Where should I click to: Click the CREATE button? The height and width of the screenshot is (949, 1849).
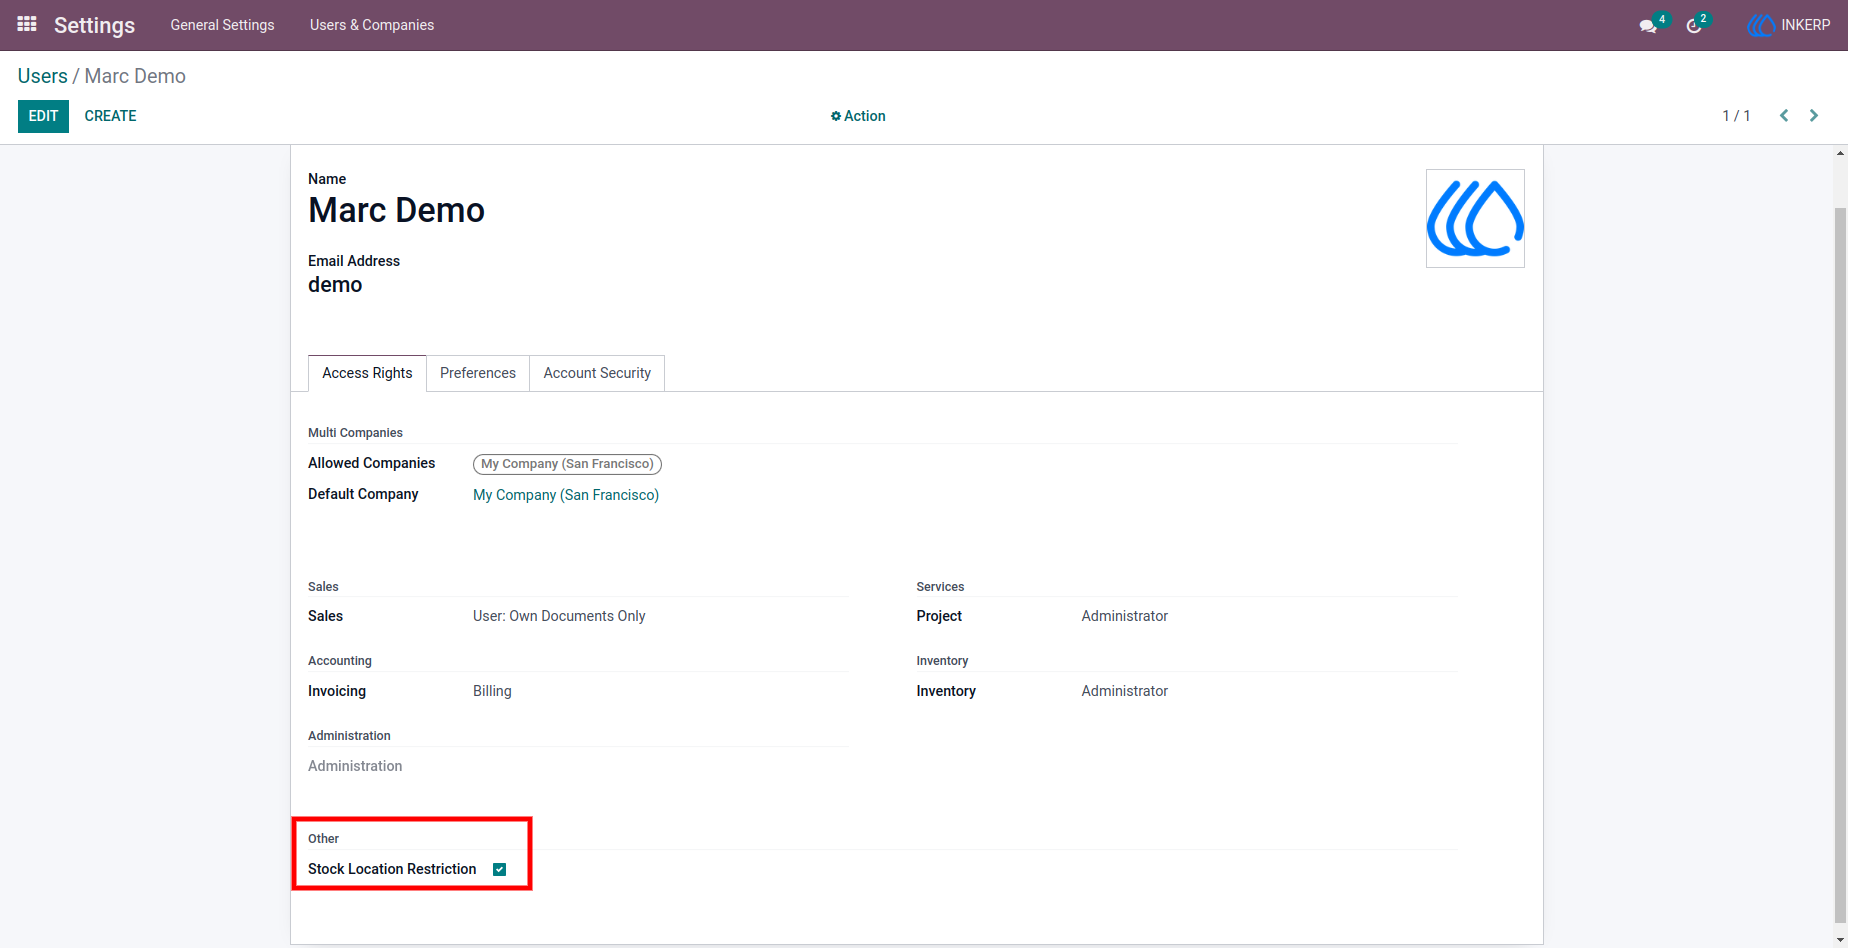110,116
